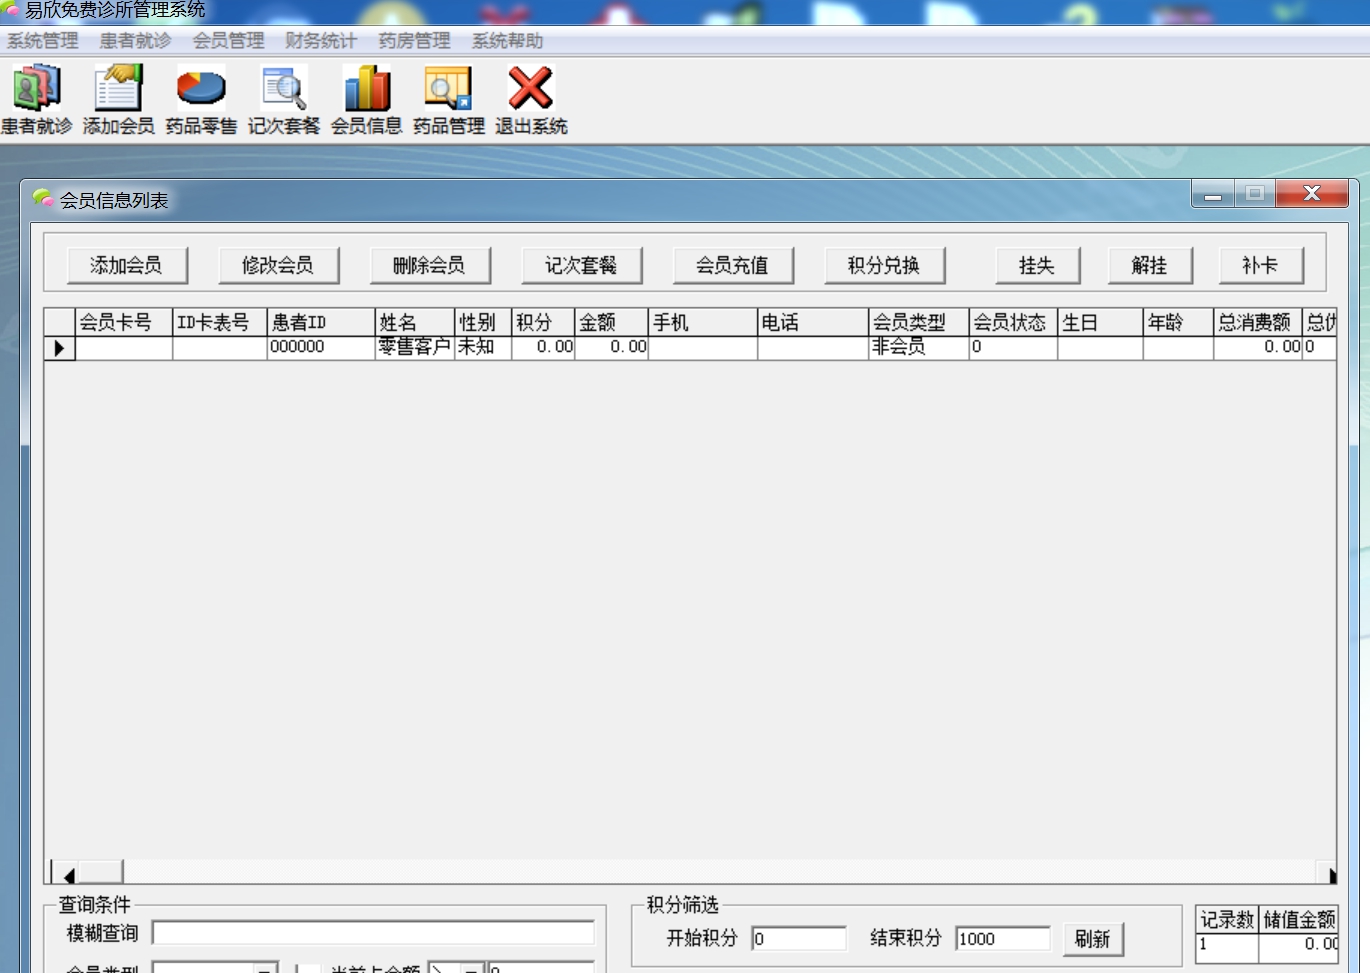The image size is (1370, 973).
Task: Click the 修改会员 button
Action: 279,264
